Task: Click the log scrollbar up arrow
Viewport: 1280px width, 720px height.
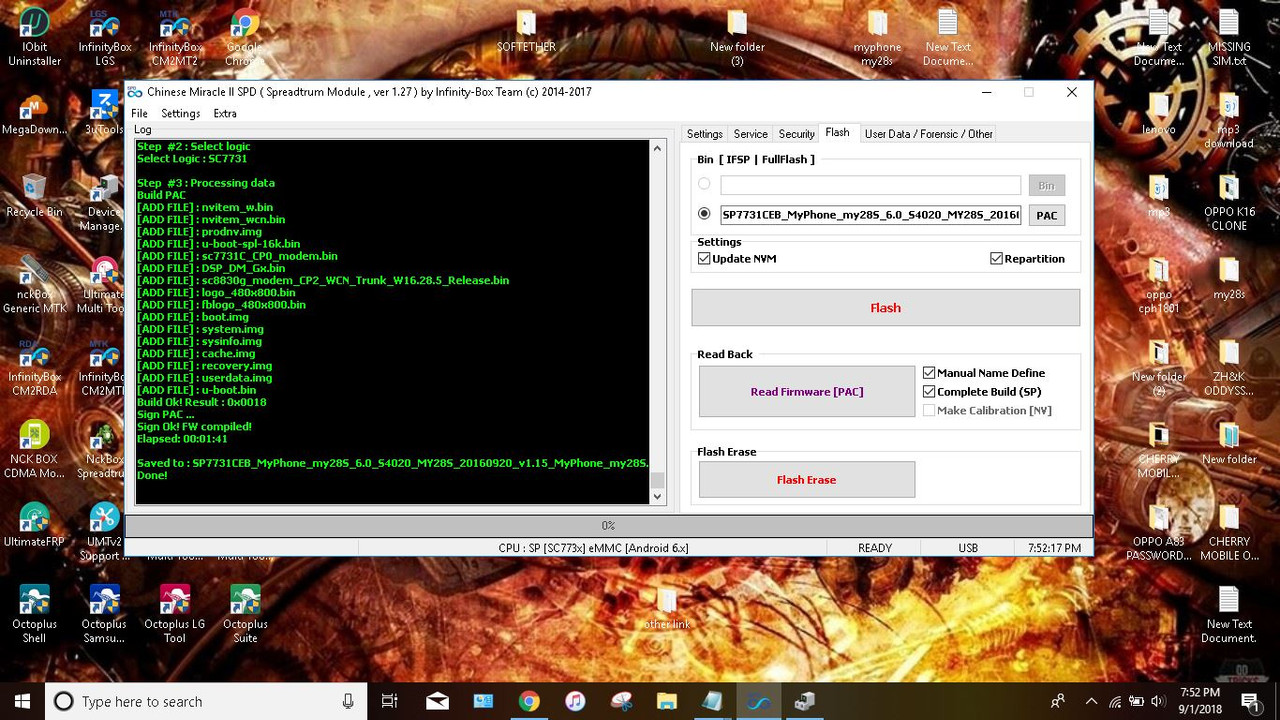Action: click(x=657, y=148)
